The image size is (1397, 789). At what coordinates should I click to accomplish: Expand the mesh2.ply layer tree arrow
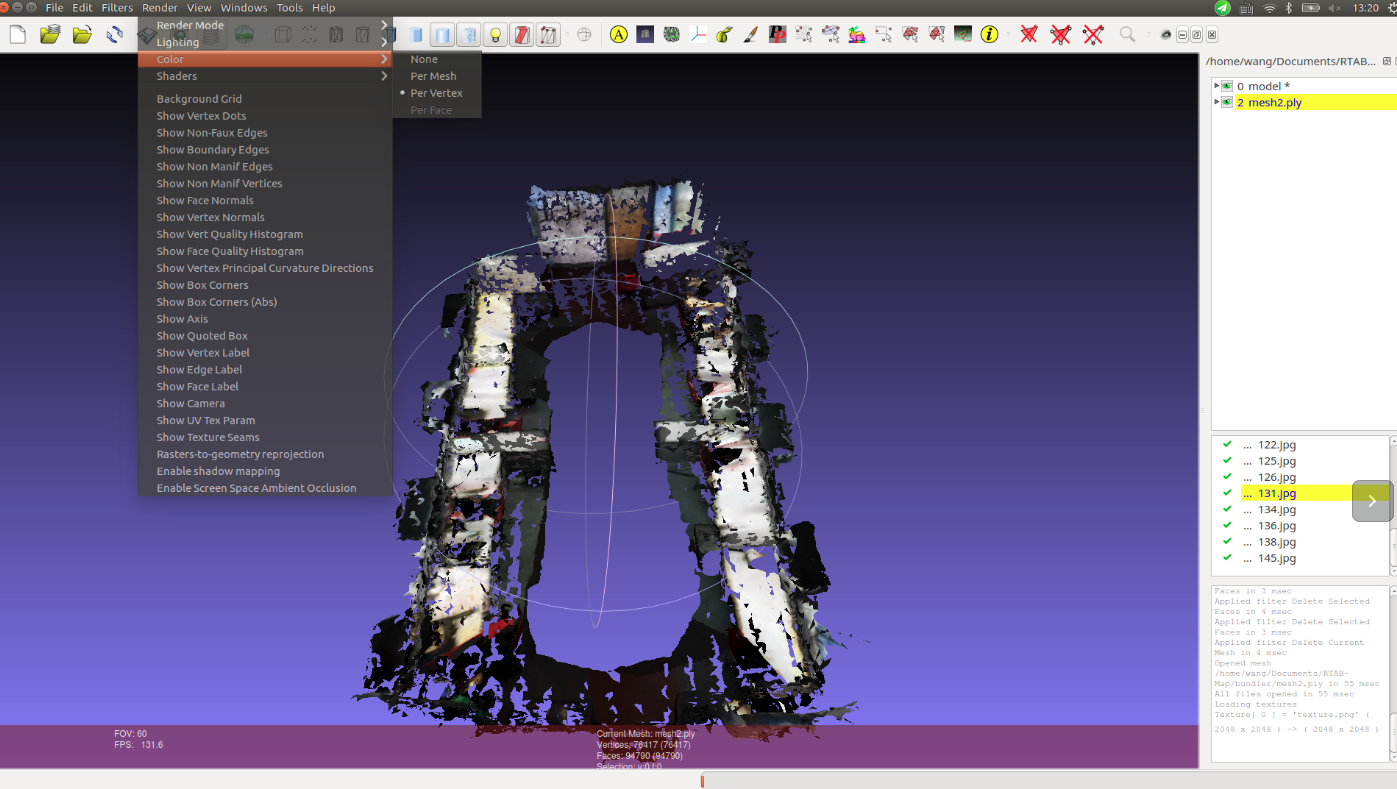click(1216, 102)
